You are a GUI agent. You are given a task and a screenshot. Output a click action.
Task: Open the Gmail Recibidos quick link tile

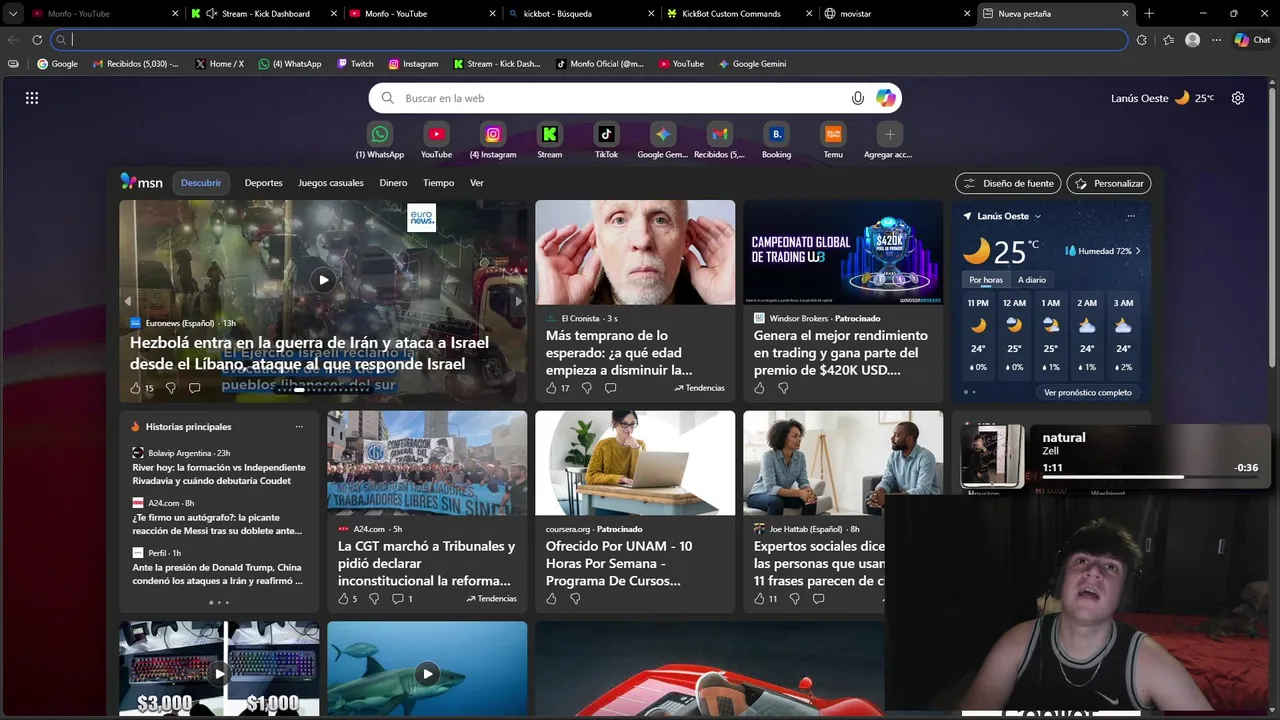(x=720, y=140)
